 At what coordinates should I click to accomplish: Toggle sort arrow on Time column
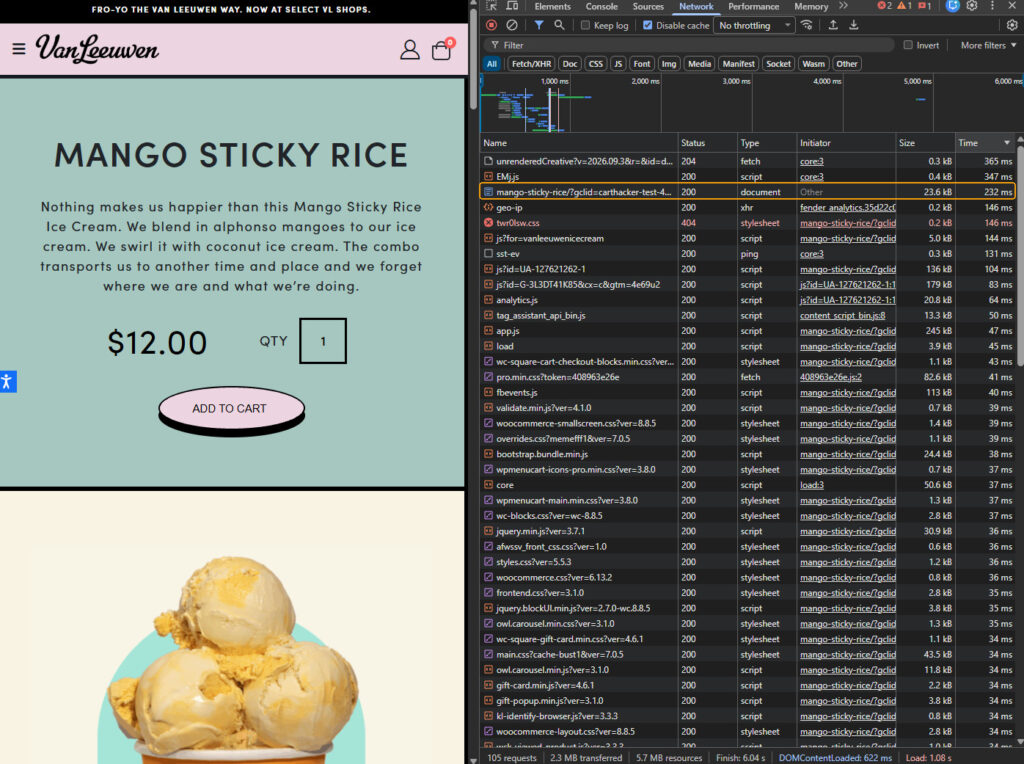pyautogui.click(x=1006, y=143)
